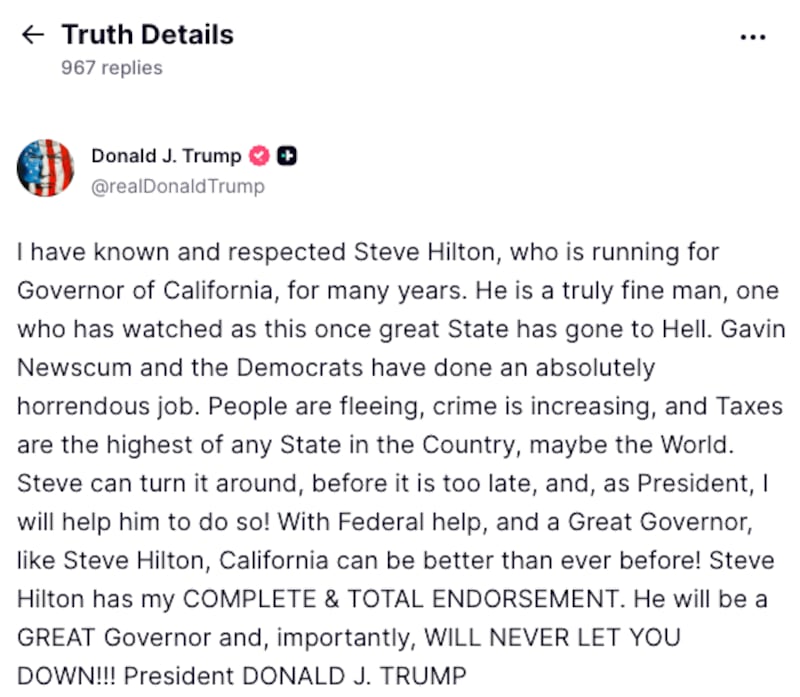This screenshot has width=800, height=697.
Task: Select the Donald J. Trump display name
Action: point(166,155)
